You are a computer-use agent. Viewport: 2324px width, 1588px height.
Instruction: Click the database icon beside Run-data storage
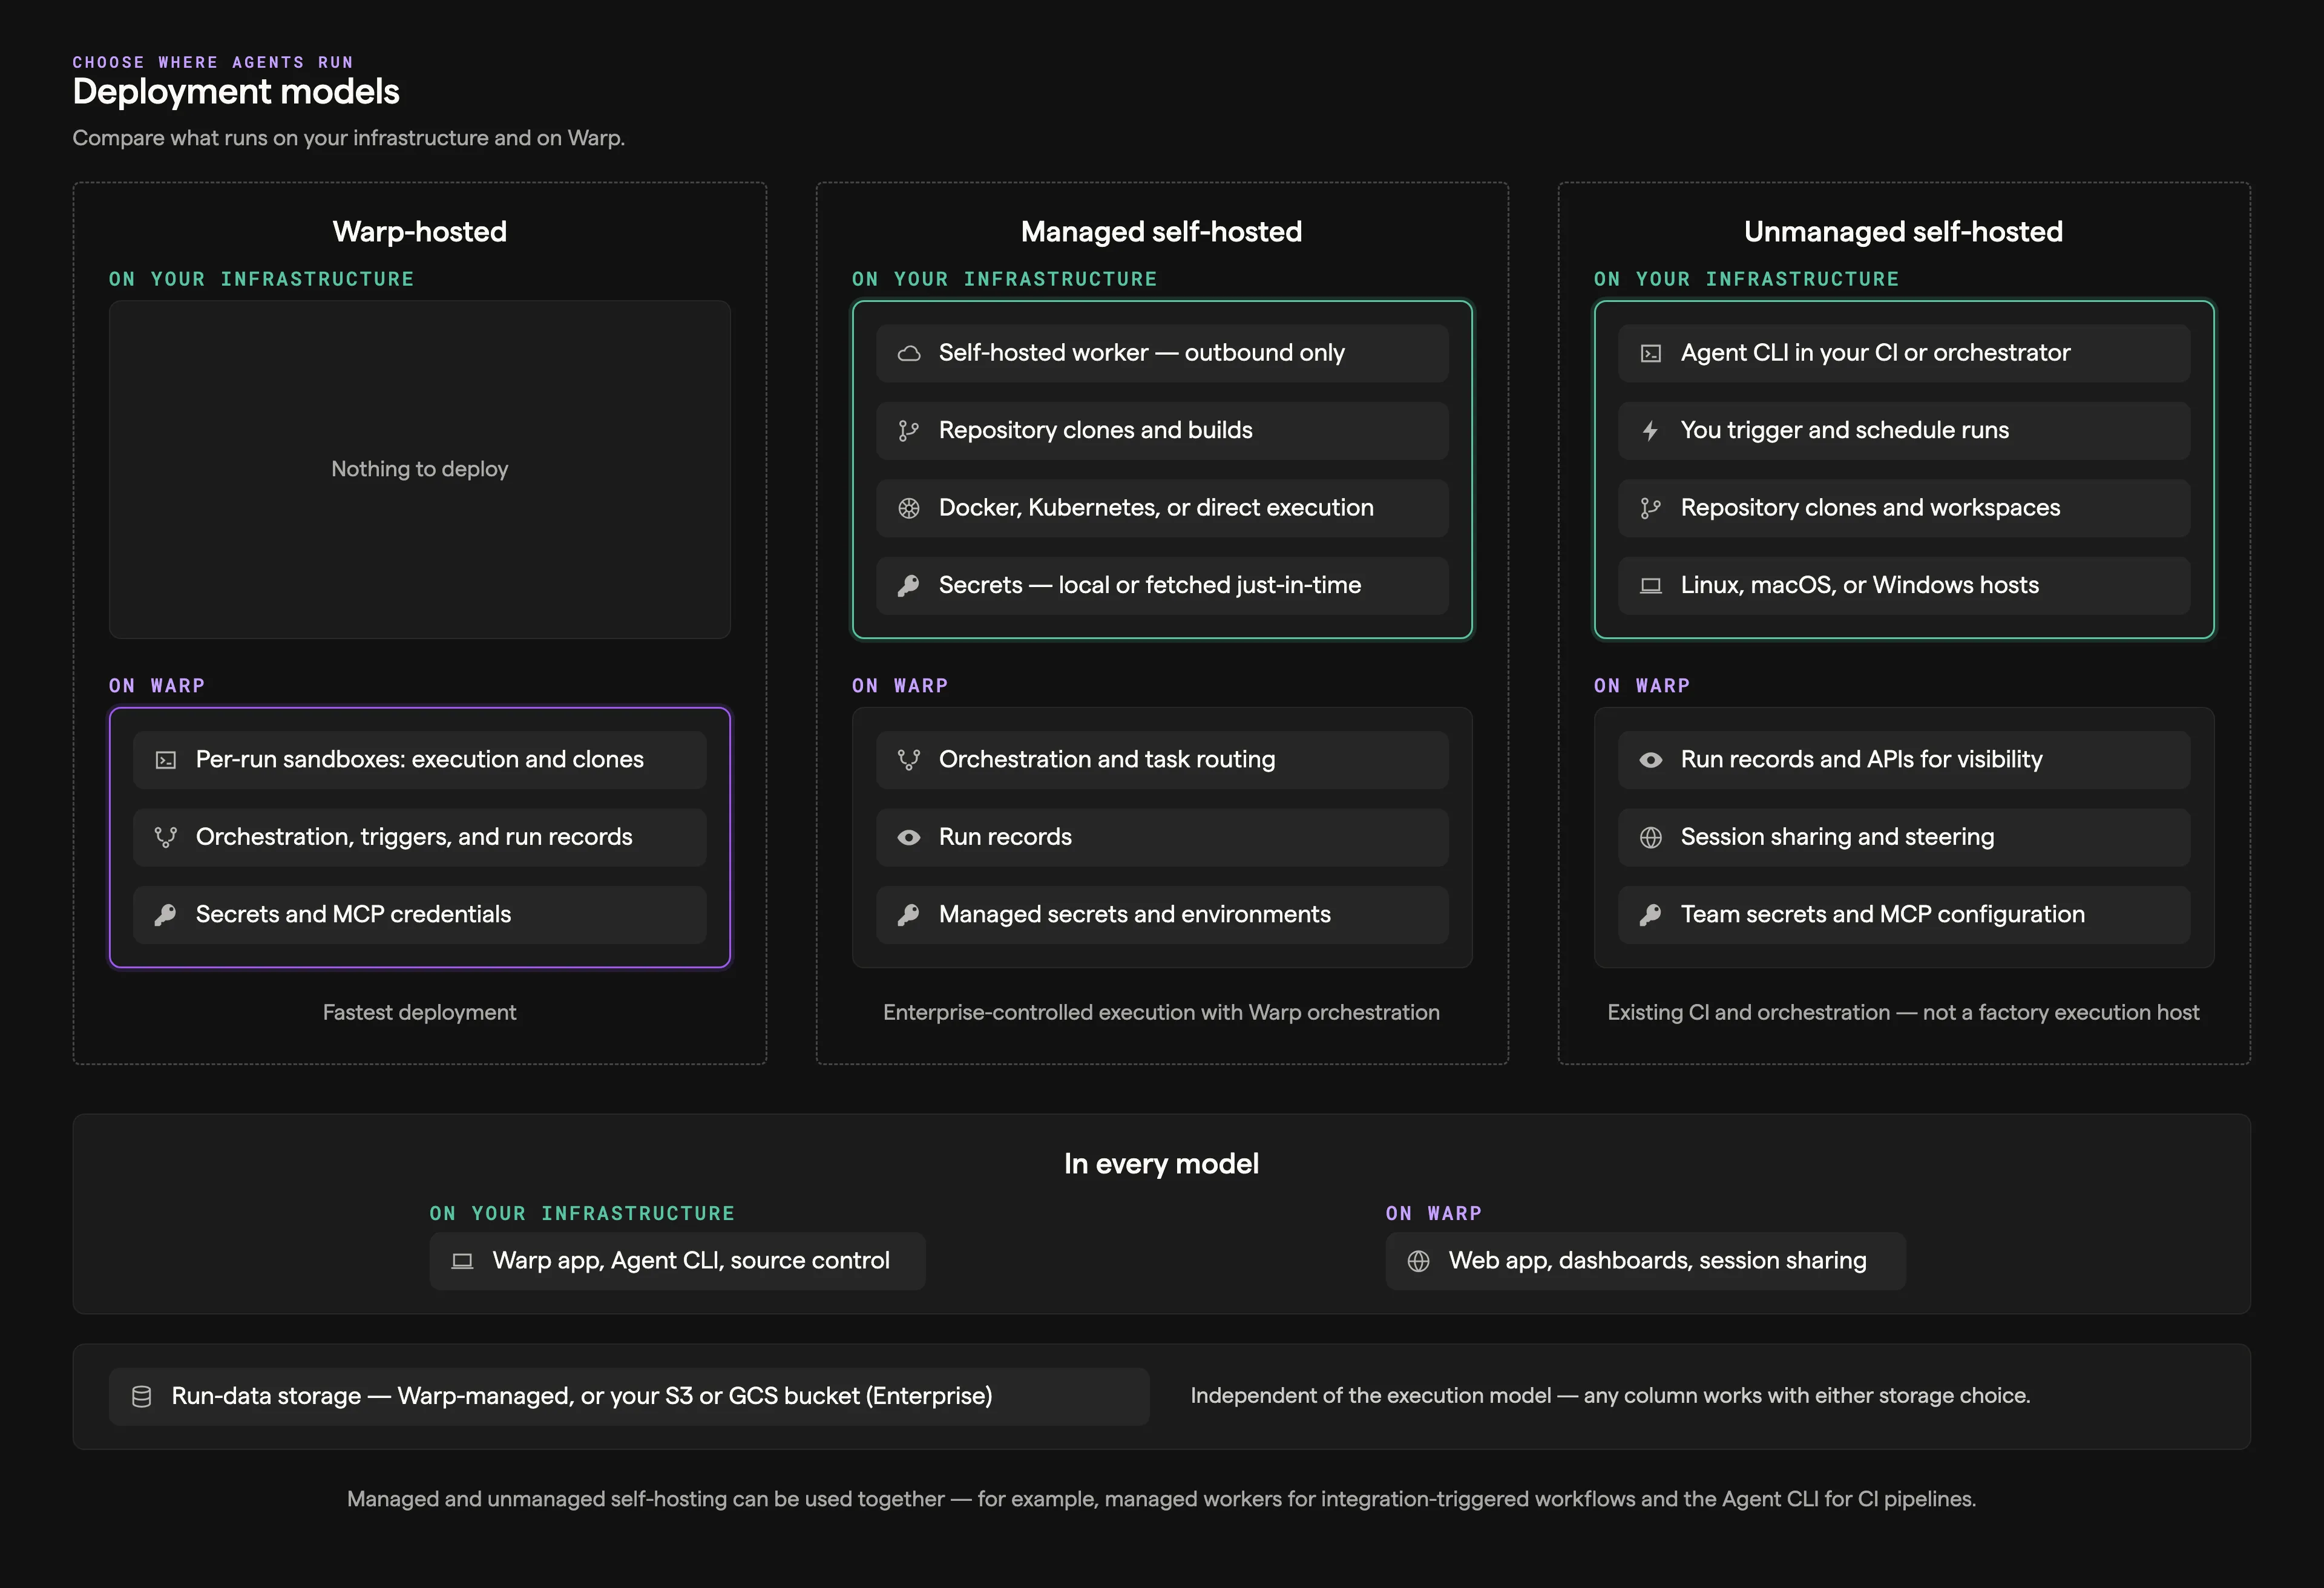(142, 1397)
